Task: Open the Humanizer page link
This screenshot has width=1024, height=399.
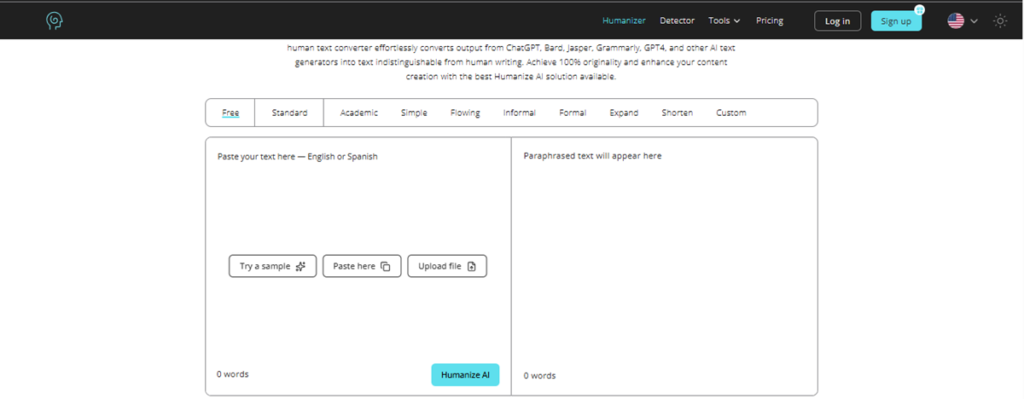Action: click(x=624, y=21)
